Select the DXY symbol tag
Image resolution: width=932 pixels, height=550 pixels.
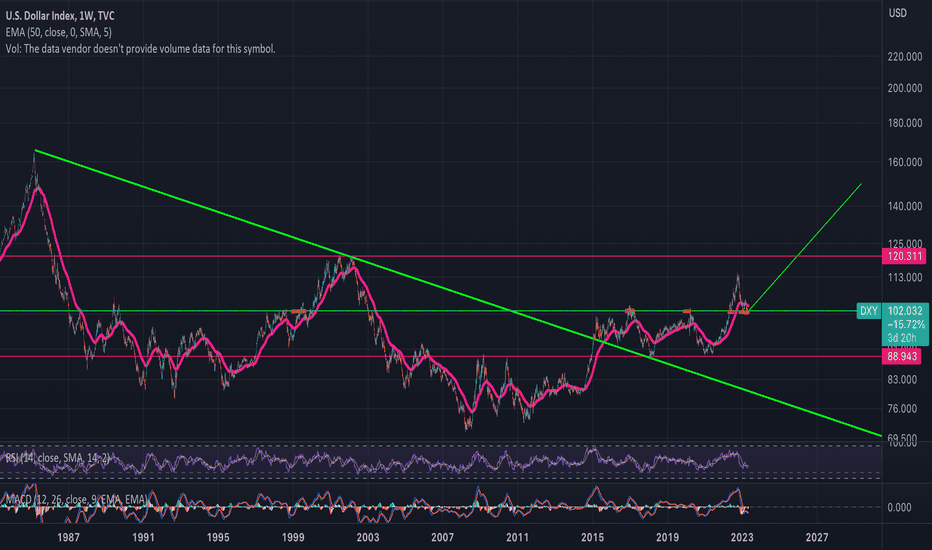(868, 311)
